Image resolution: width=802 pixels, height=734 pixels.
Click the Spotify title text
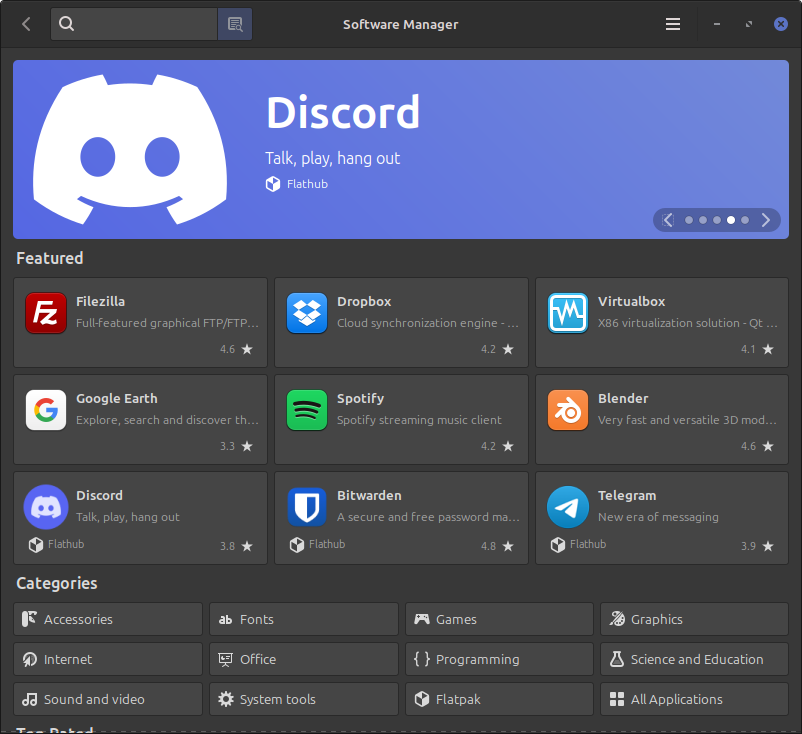click(360, 398)
